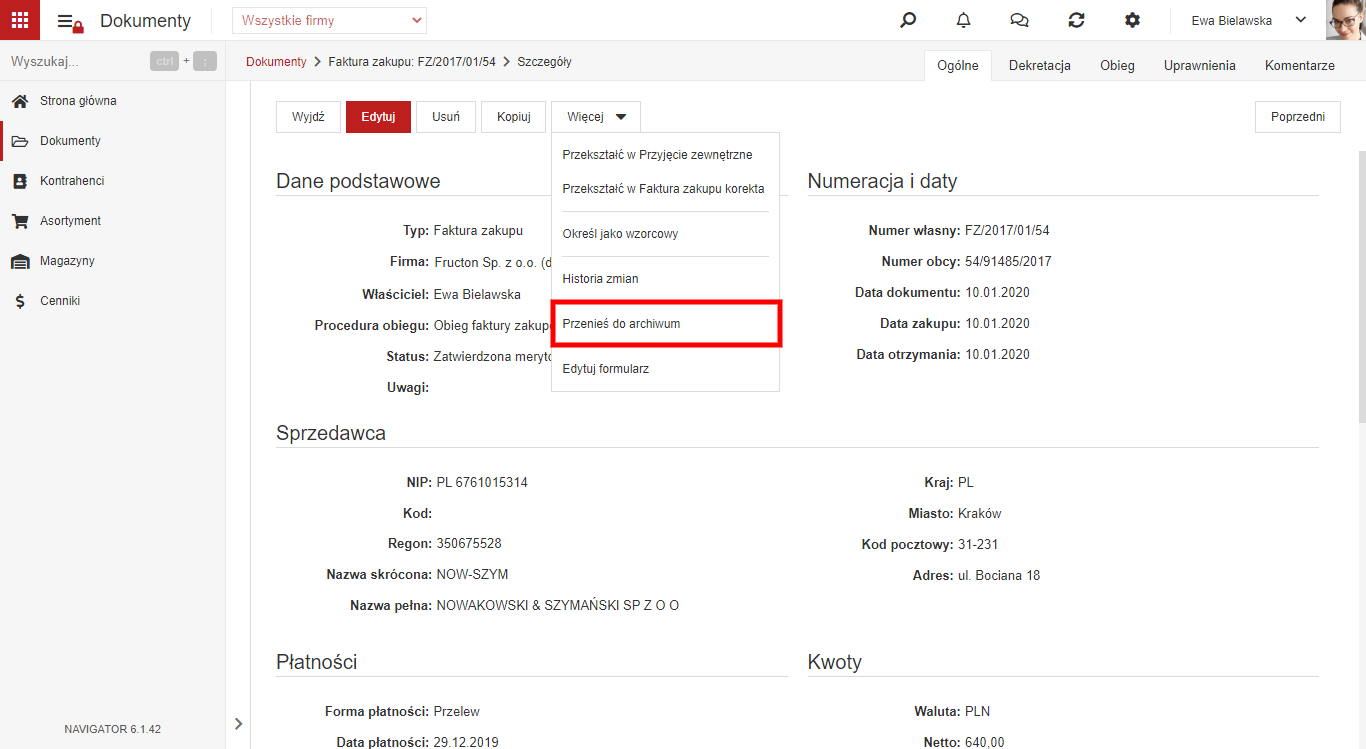The image size is (1366, 749).
Task: Click the red Edytuj button
Action: 378,117
